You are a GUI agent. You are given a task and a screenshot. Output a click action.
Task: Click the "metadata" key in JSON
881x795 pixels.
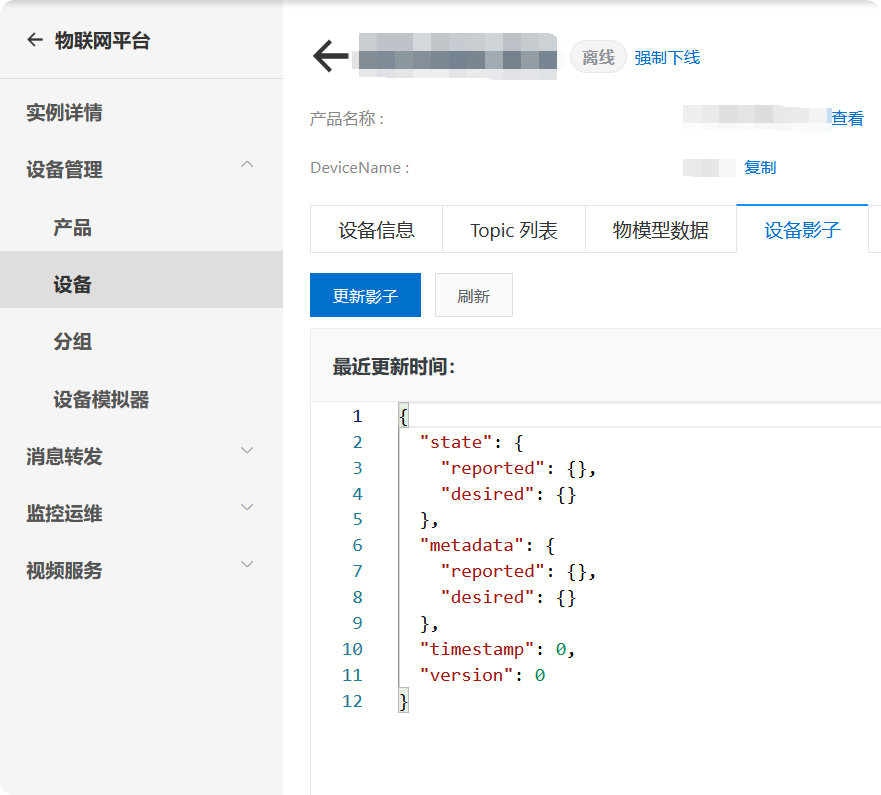point(471,545)
